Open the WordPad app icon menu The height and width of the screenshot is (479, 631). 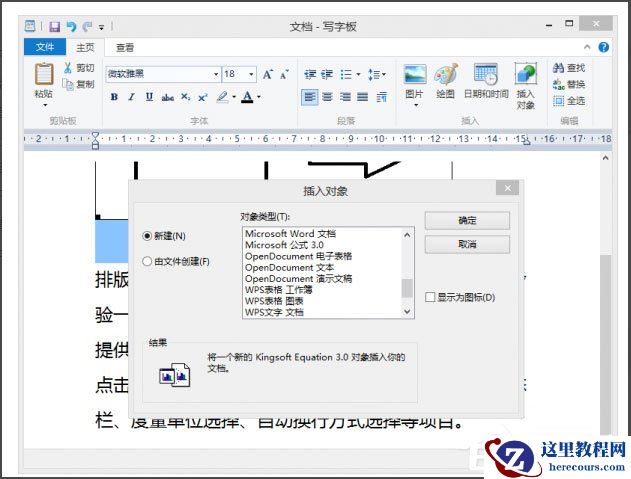tap(30, 26)
